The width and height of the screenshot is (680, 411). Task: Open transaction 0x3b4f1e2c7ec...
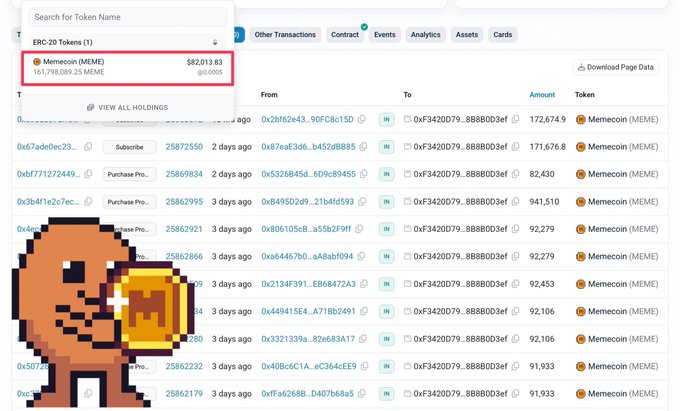click(x=48, y=202)
